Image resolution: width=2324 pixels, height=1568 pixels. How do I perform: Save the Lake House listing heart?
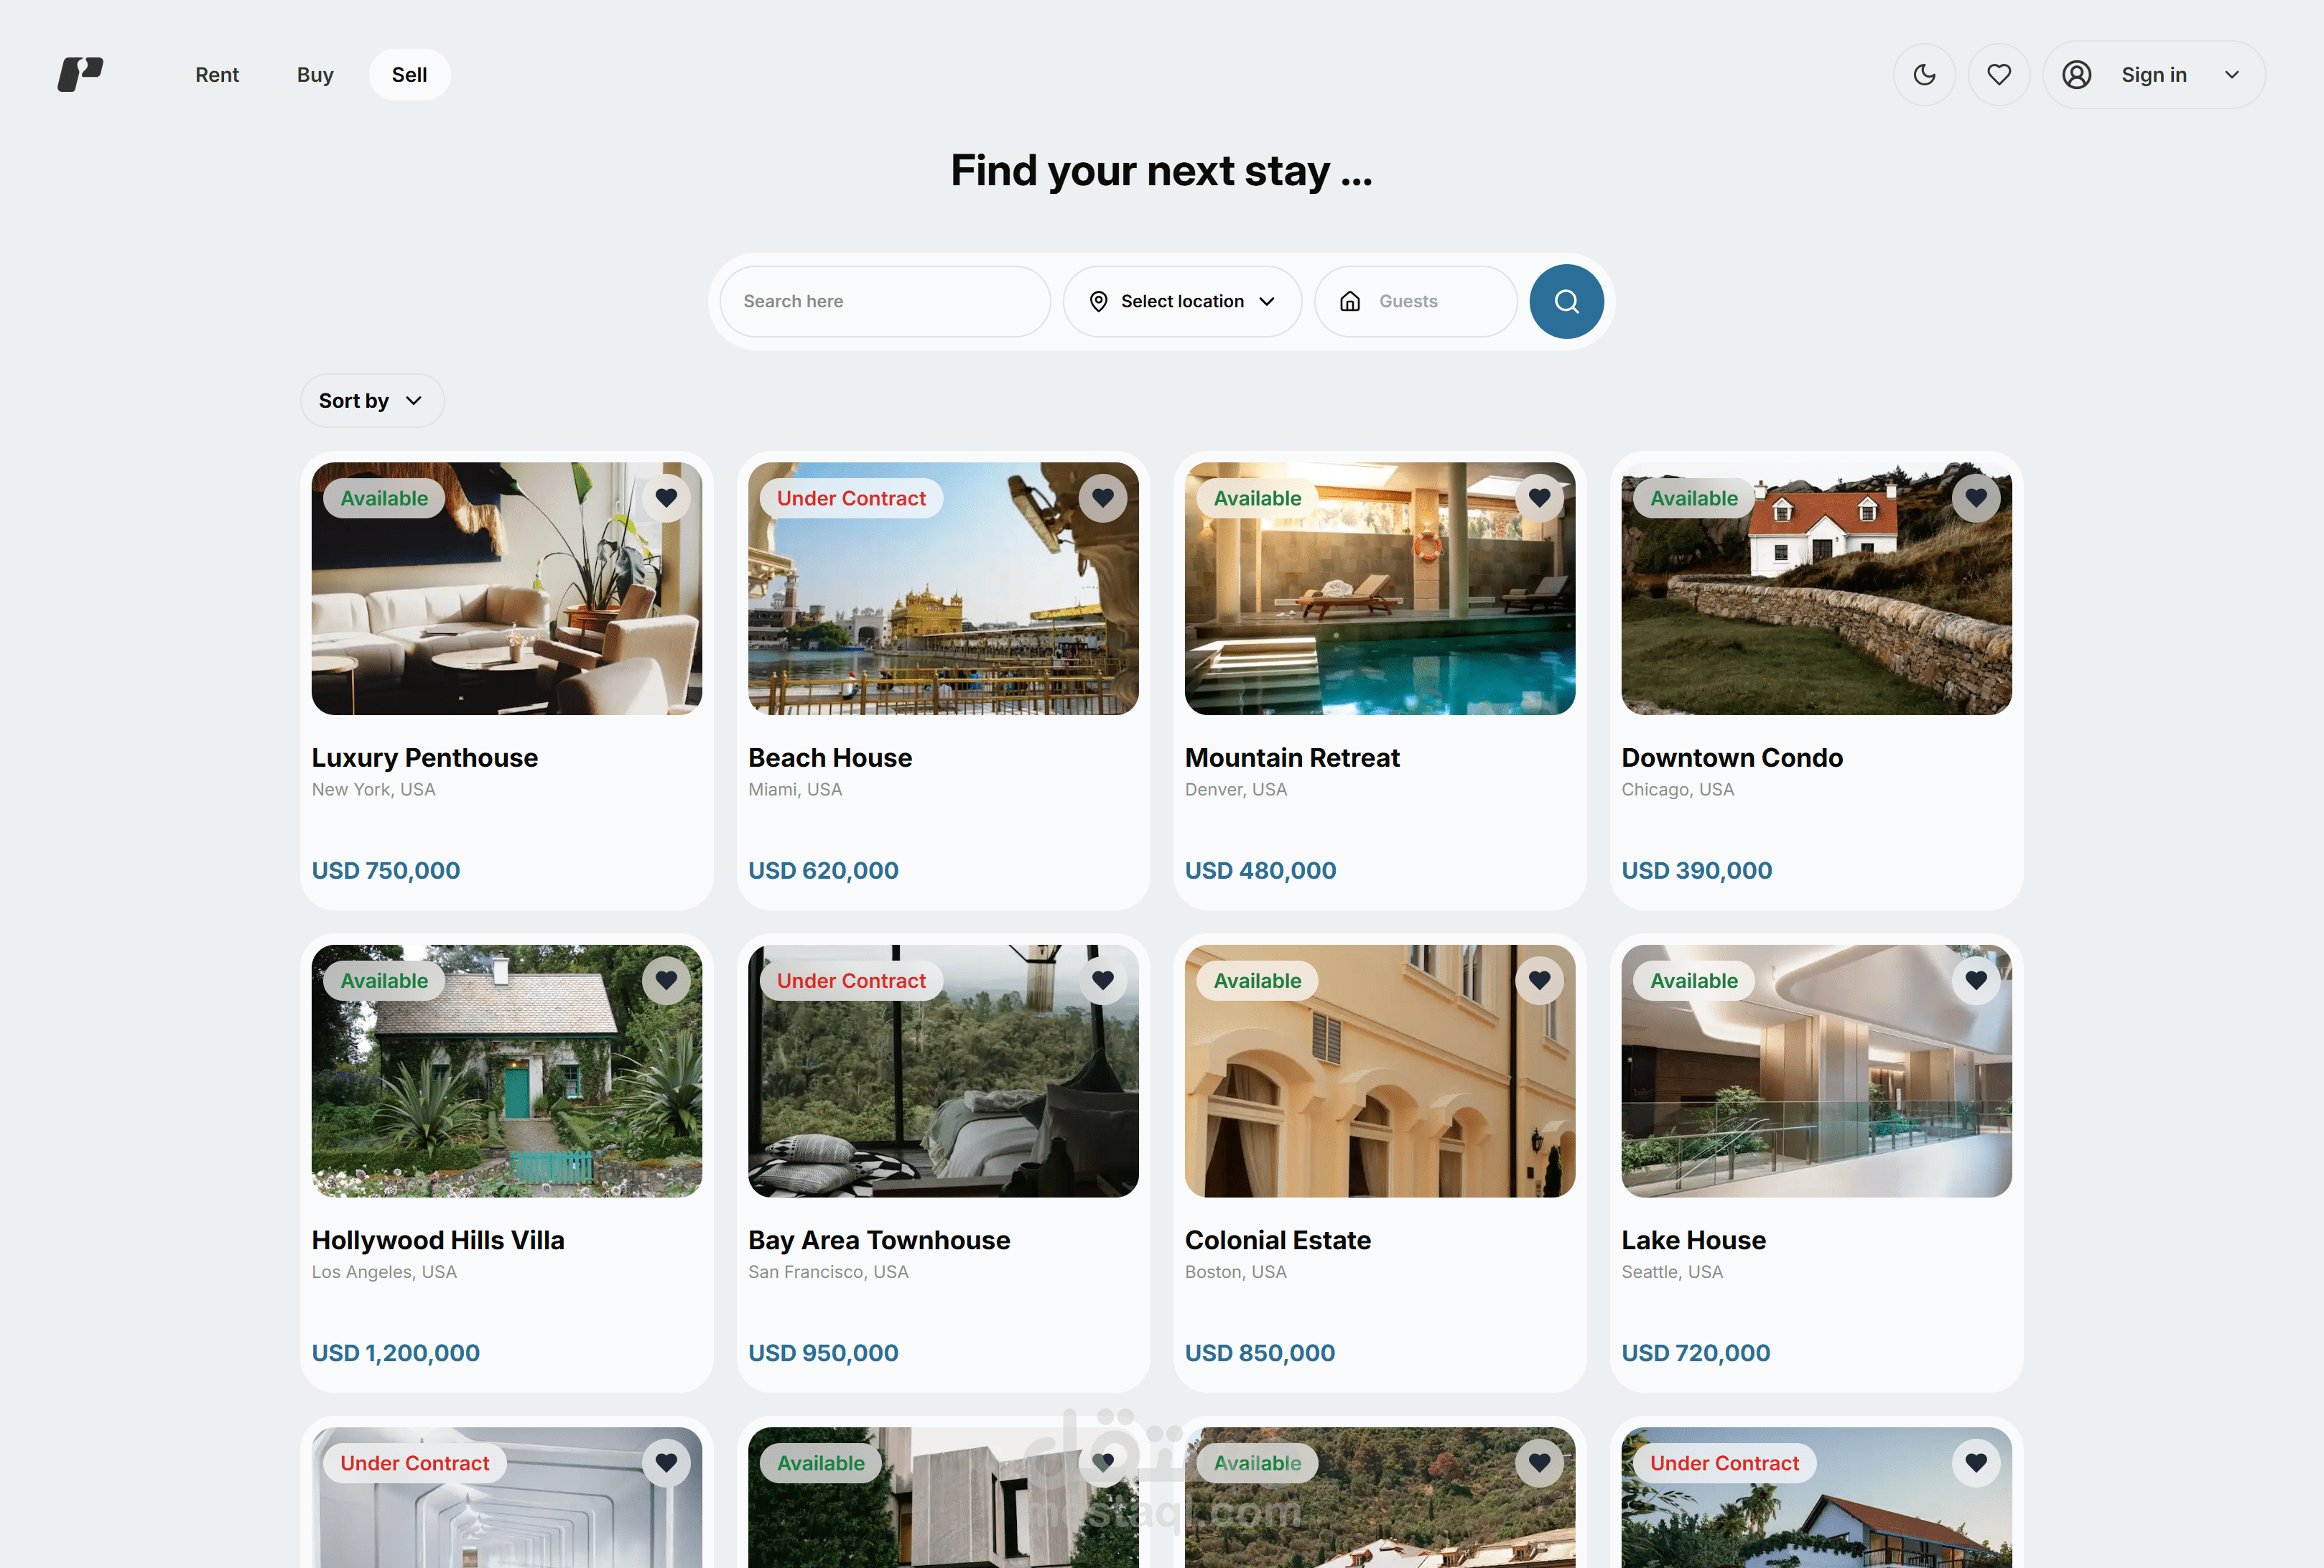coord(1976,980)
